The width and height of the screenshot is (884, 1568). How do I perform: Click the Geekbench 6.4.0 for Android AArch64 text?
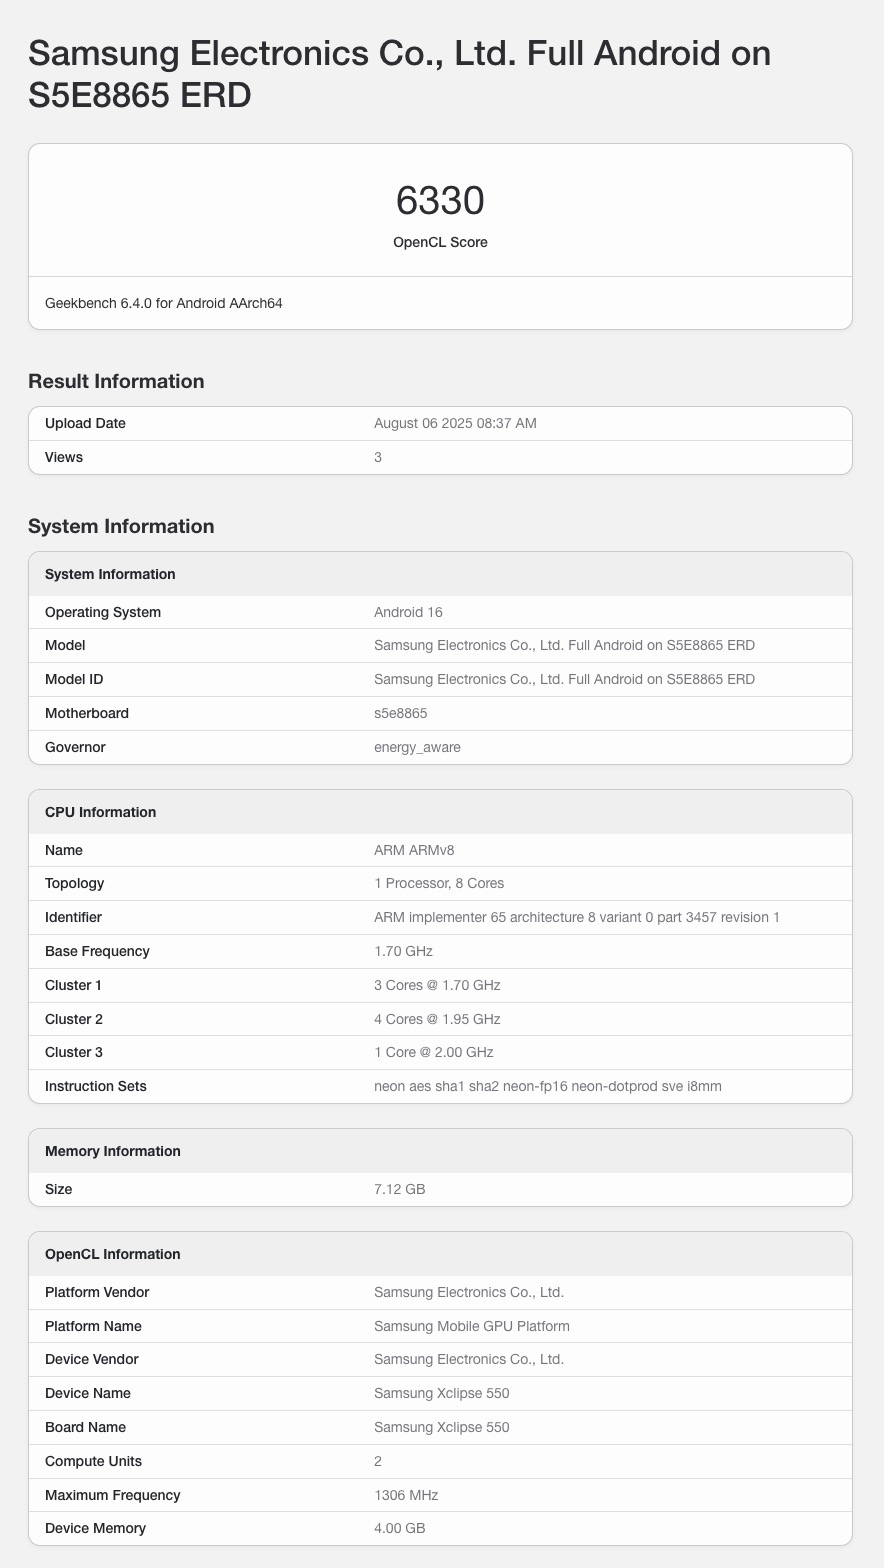tap(164, 303)
